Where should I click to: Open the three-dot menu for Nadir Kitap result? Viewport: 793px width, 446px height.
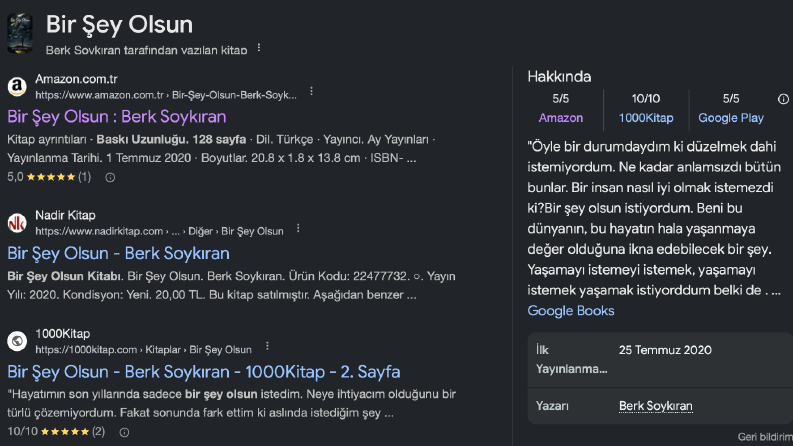[298, 228]
